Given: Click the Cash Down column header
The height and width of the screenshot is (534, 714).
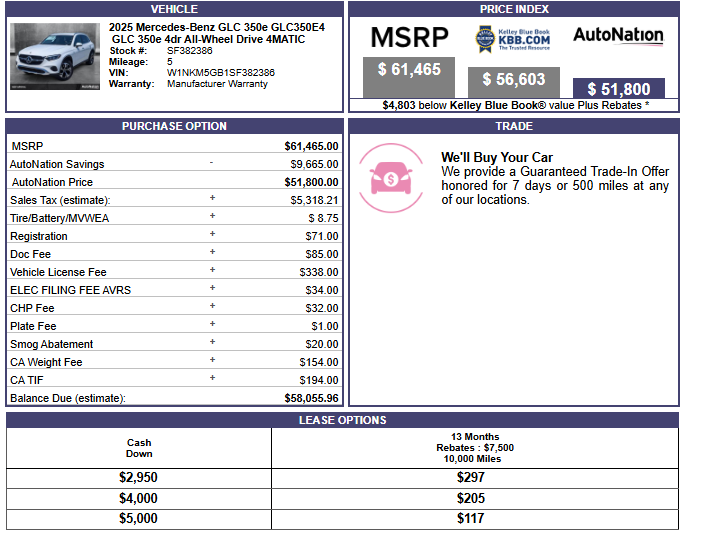Looking at the screenshot, I should 139,448.
